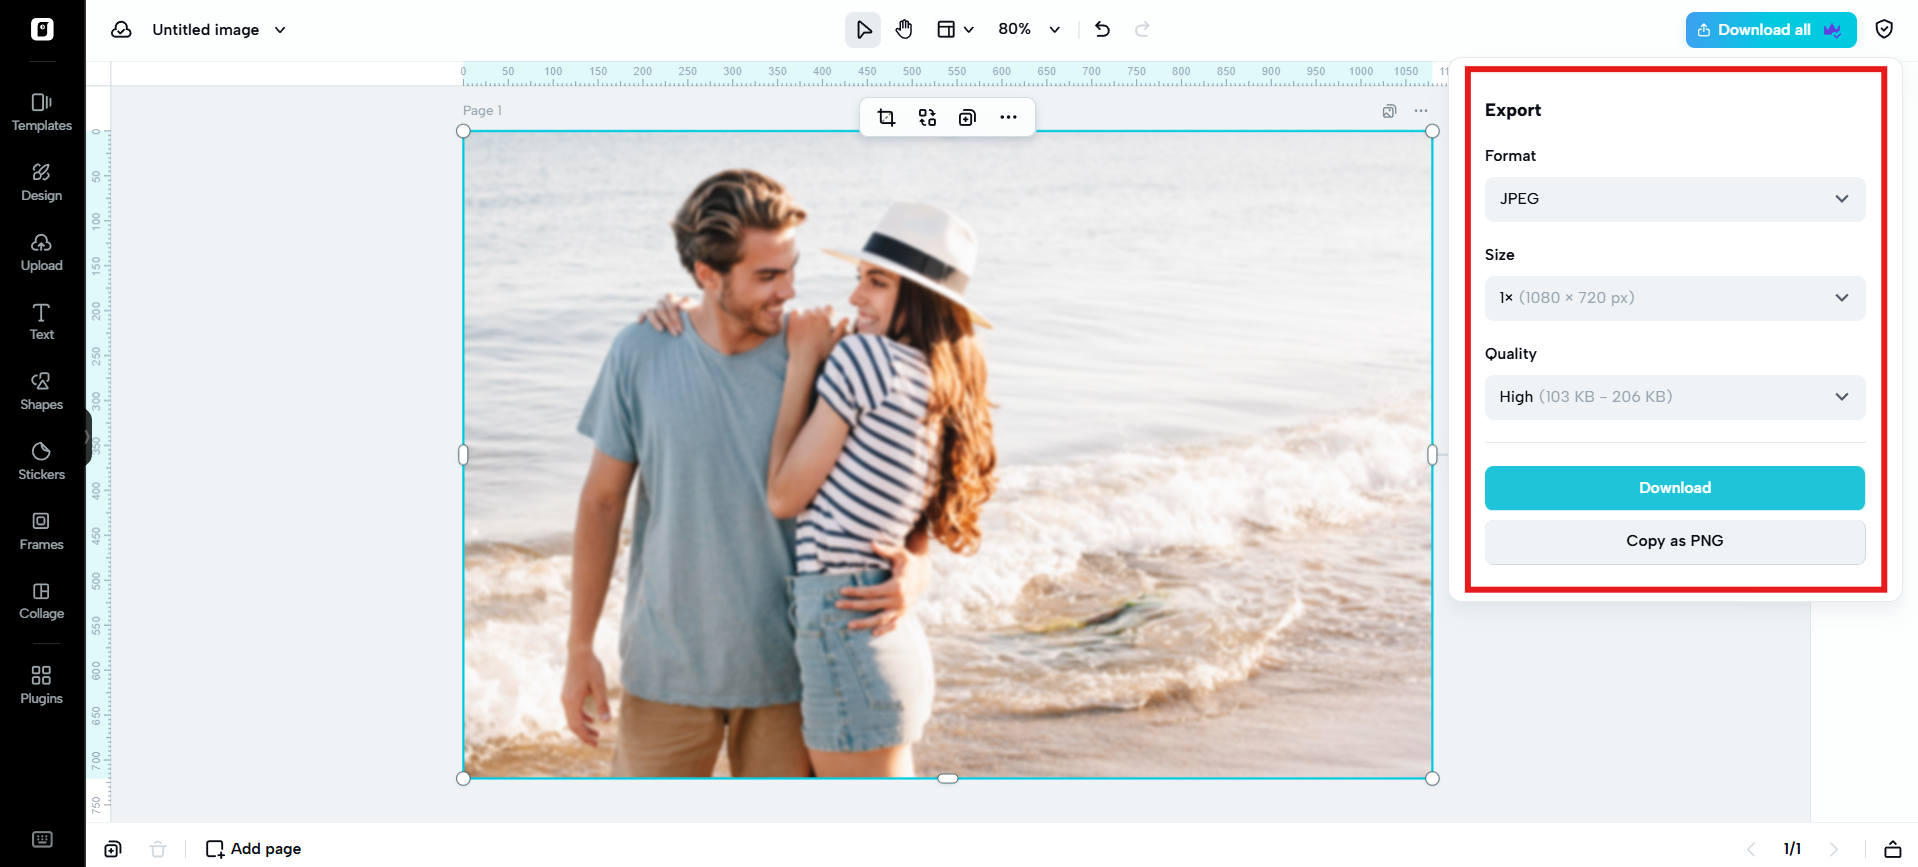Image resolution: width=1918 pixels, height=867 pixels.
Task: Click the shield icon in top bar
Action: 1884,30
